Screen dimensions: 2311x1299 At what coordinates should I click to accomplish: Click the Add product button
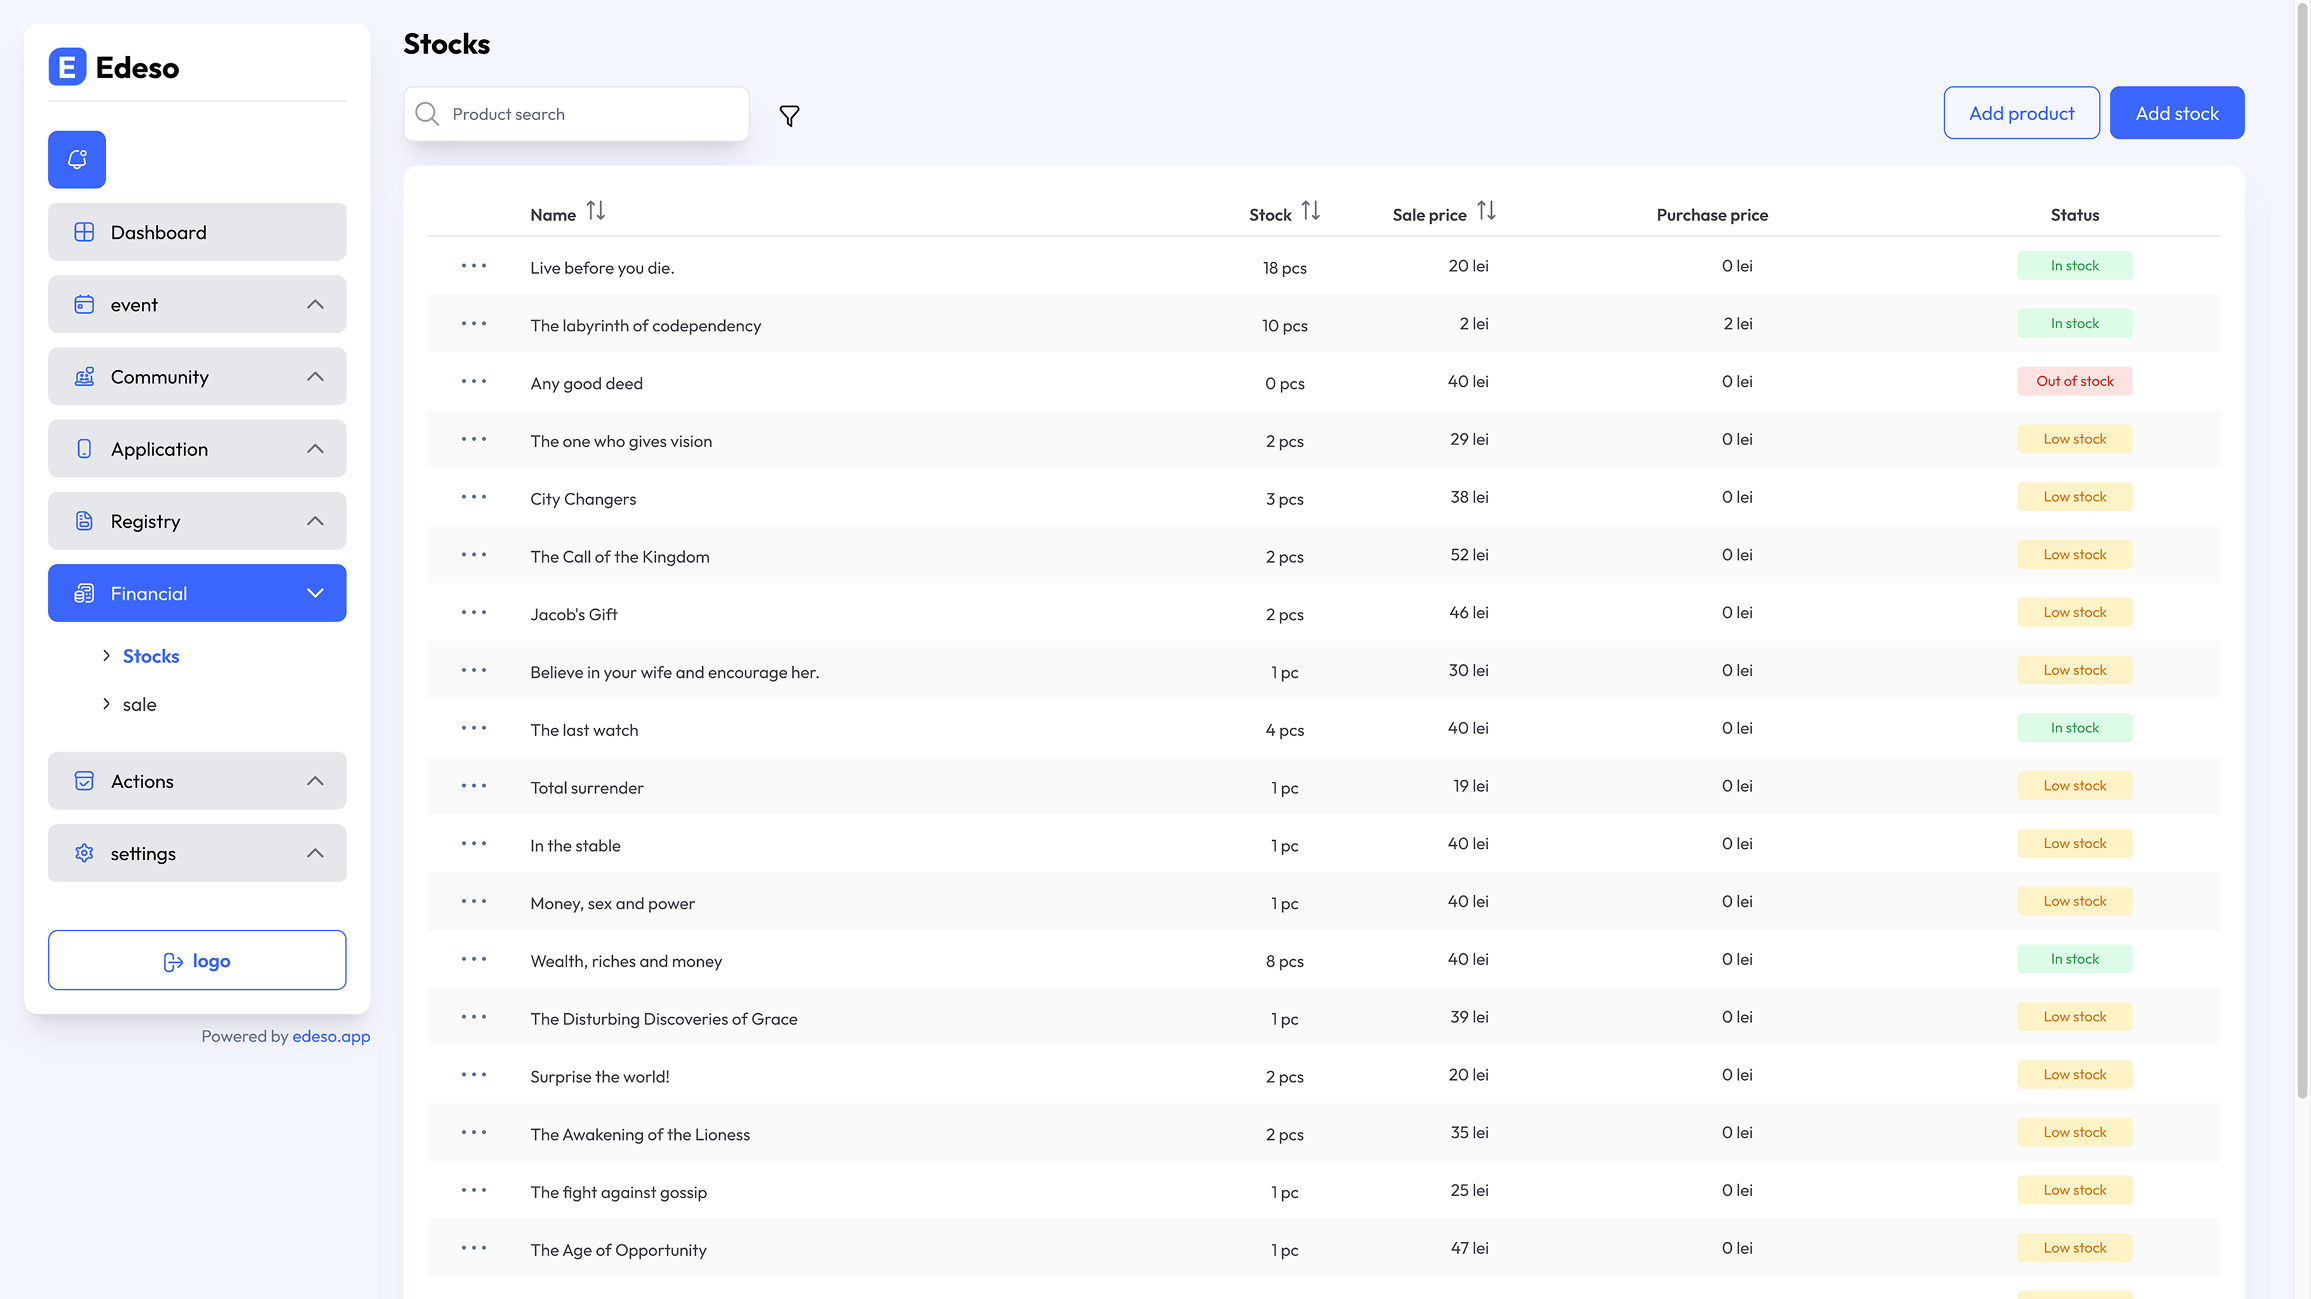[2021, 113]
